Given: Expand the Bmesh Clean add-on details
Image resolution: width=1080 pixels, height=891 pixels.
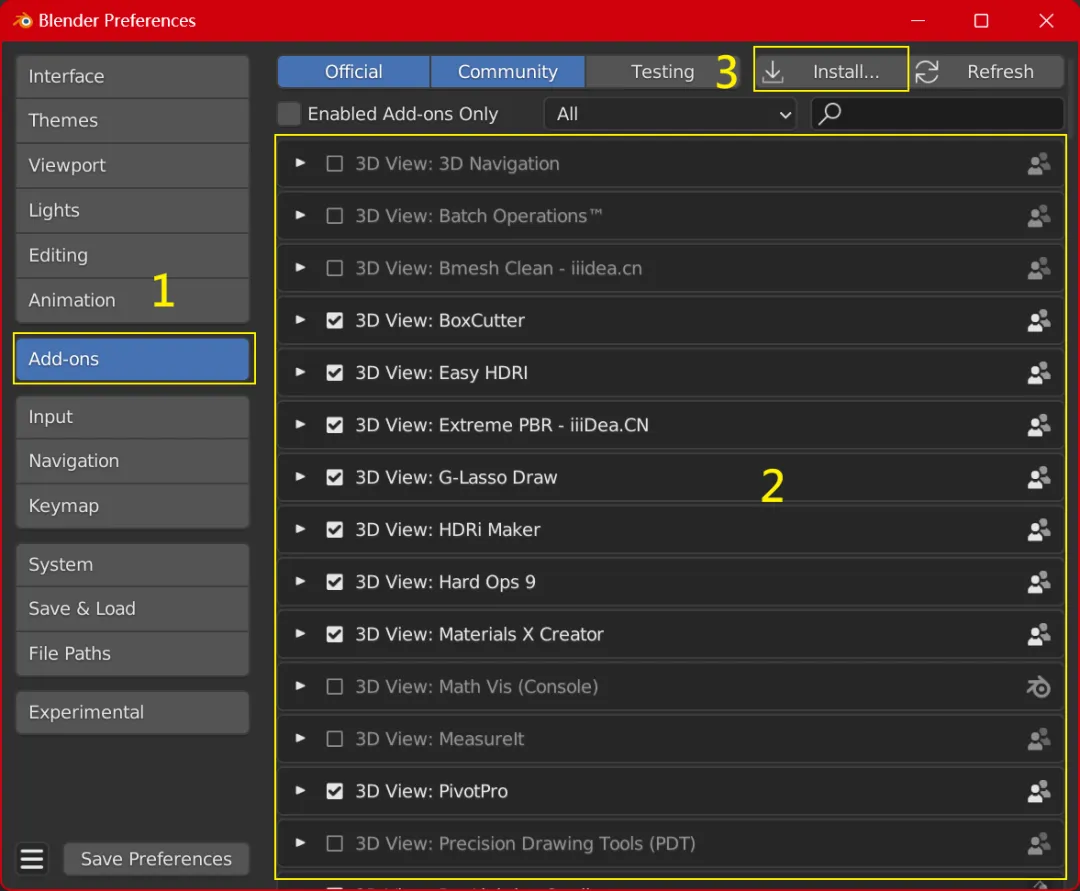Looking at the screenshot, I should pyautogui.click(x=300, y=268).
